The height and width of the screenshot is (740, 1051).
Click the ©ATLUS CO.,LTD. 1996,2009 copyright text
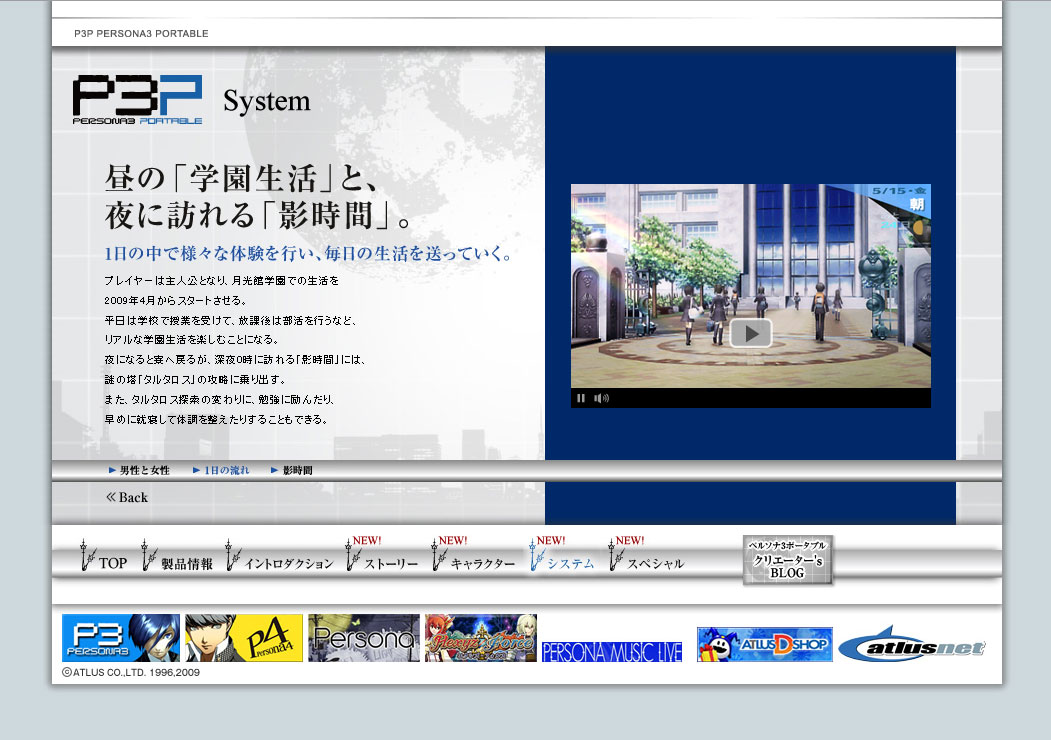(131, 672)
